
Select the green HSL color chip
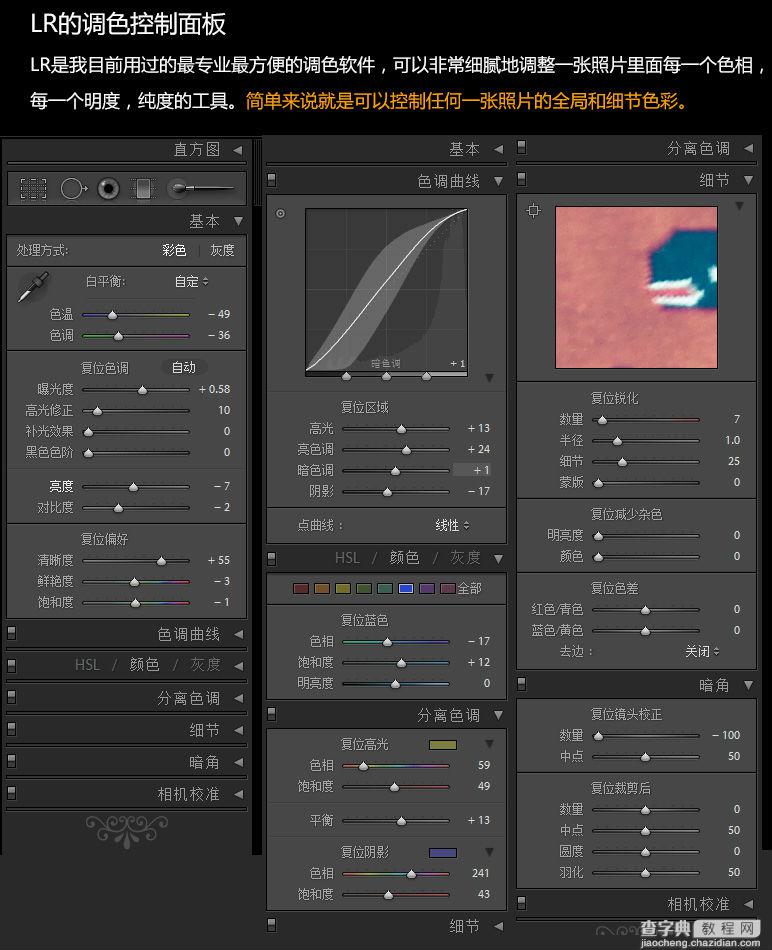pyautogui.click(x=364, y=588)
